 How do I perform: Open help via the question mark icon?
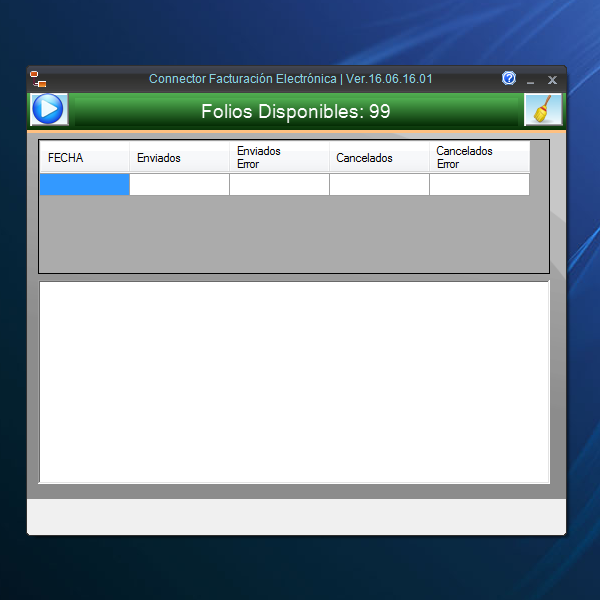point(509,79)
